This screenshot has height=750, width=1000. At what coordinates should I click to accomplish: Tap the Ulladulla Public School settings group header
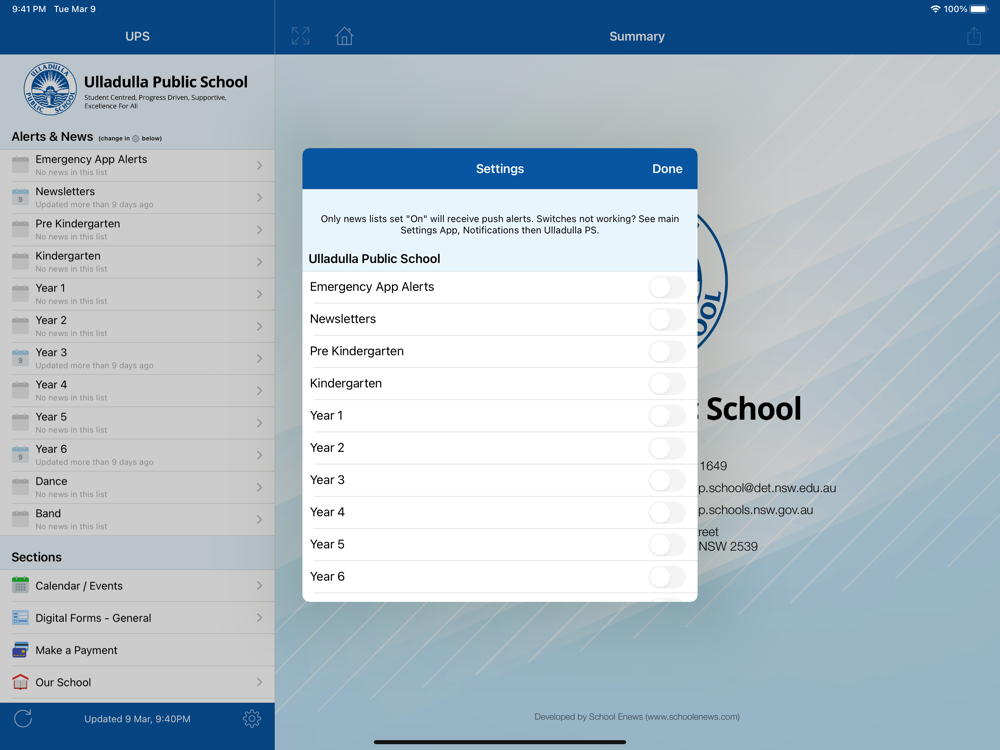(x=374, y=258)
